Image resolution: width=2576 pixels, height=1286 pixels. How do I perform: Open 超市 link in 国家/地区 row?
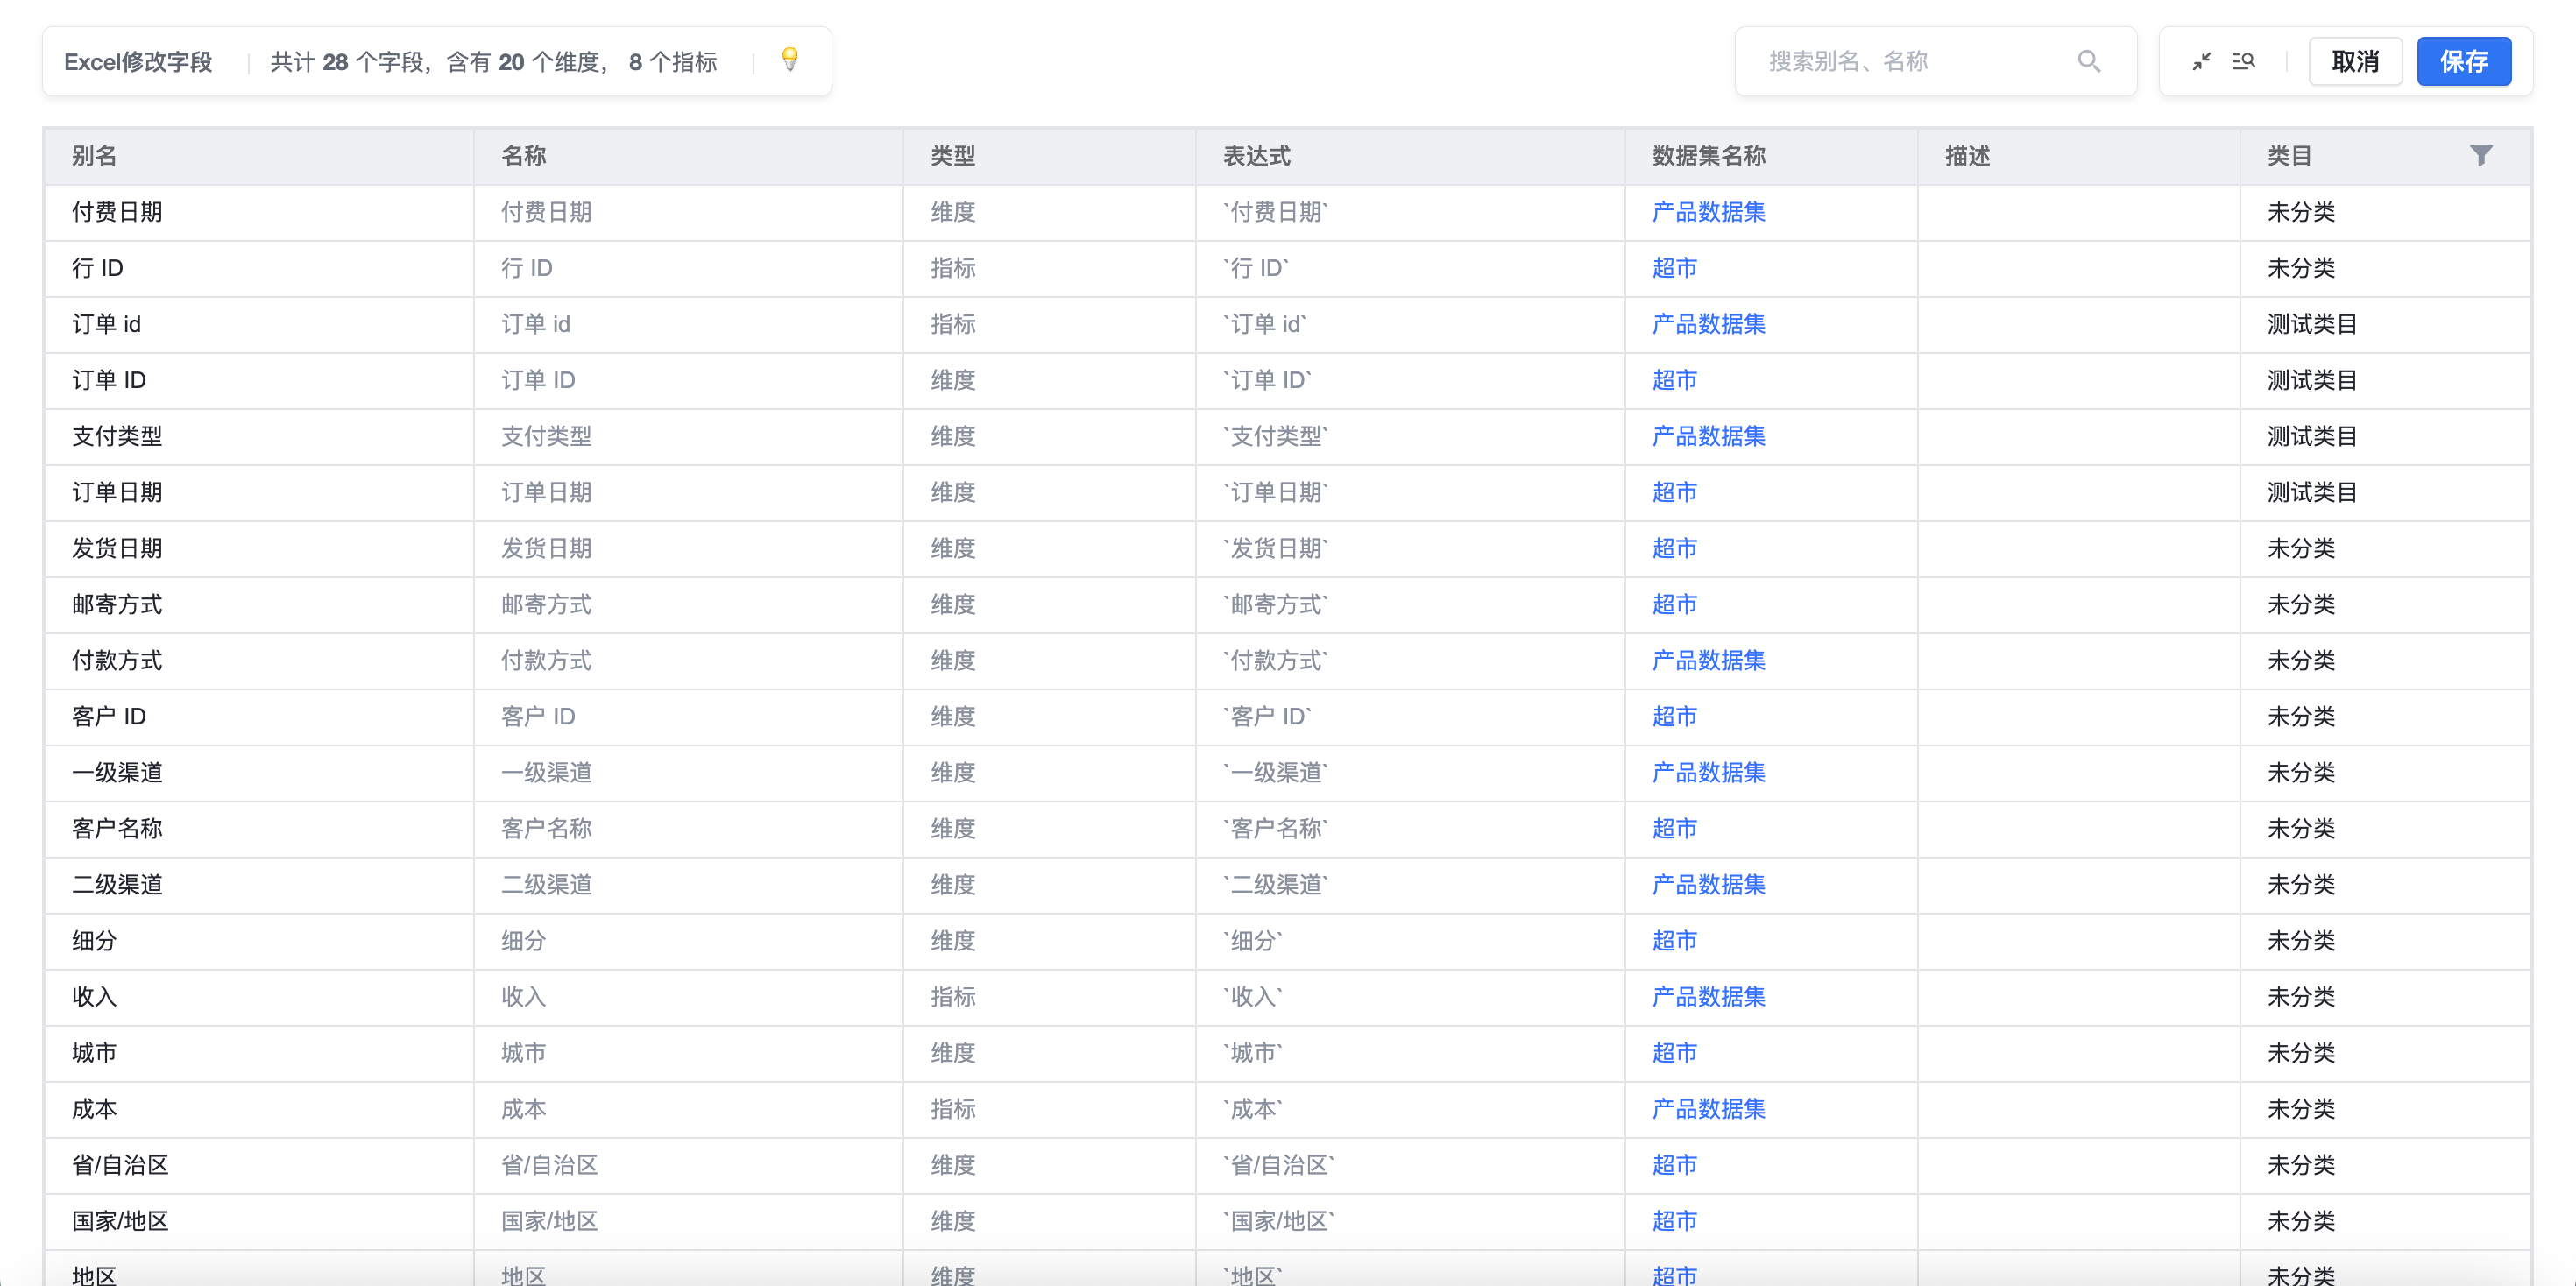[1674, 1220]
